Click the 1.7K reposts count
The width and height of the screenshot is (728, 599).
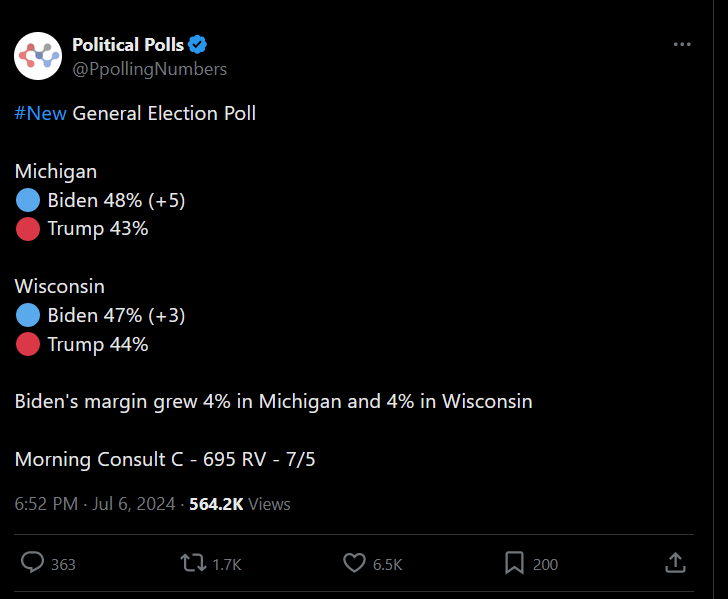click(x=227, y=564)
